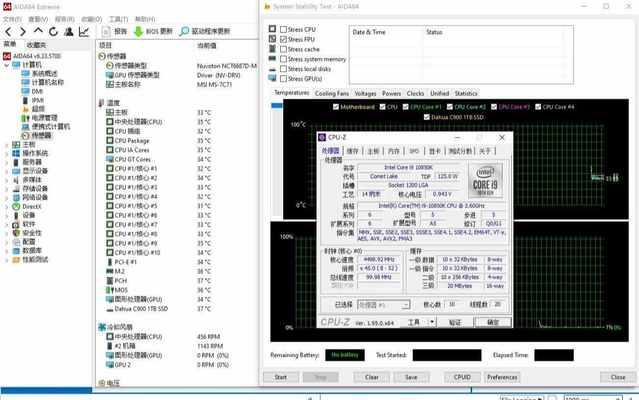Toggle the Motherboard graph checkbox
639x400 pixels.
tap(336, 107)
